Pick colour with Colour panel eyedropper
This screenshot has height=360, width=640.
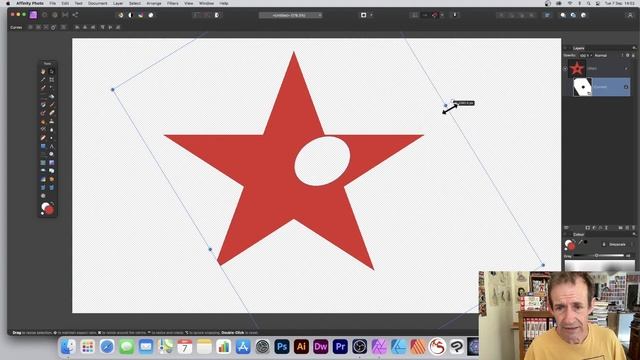click(580, 242)
